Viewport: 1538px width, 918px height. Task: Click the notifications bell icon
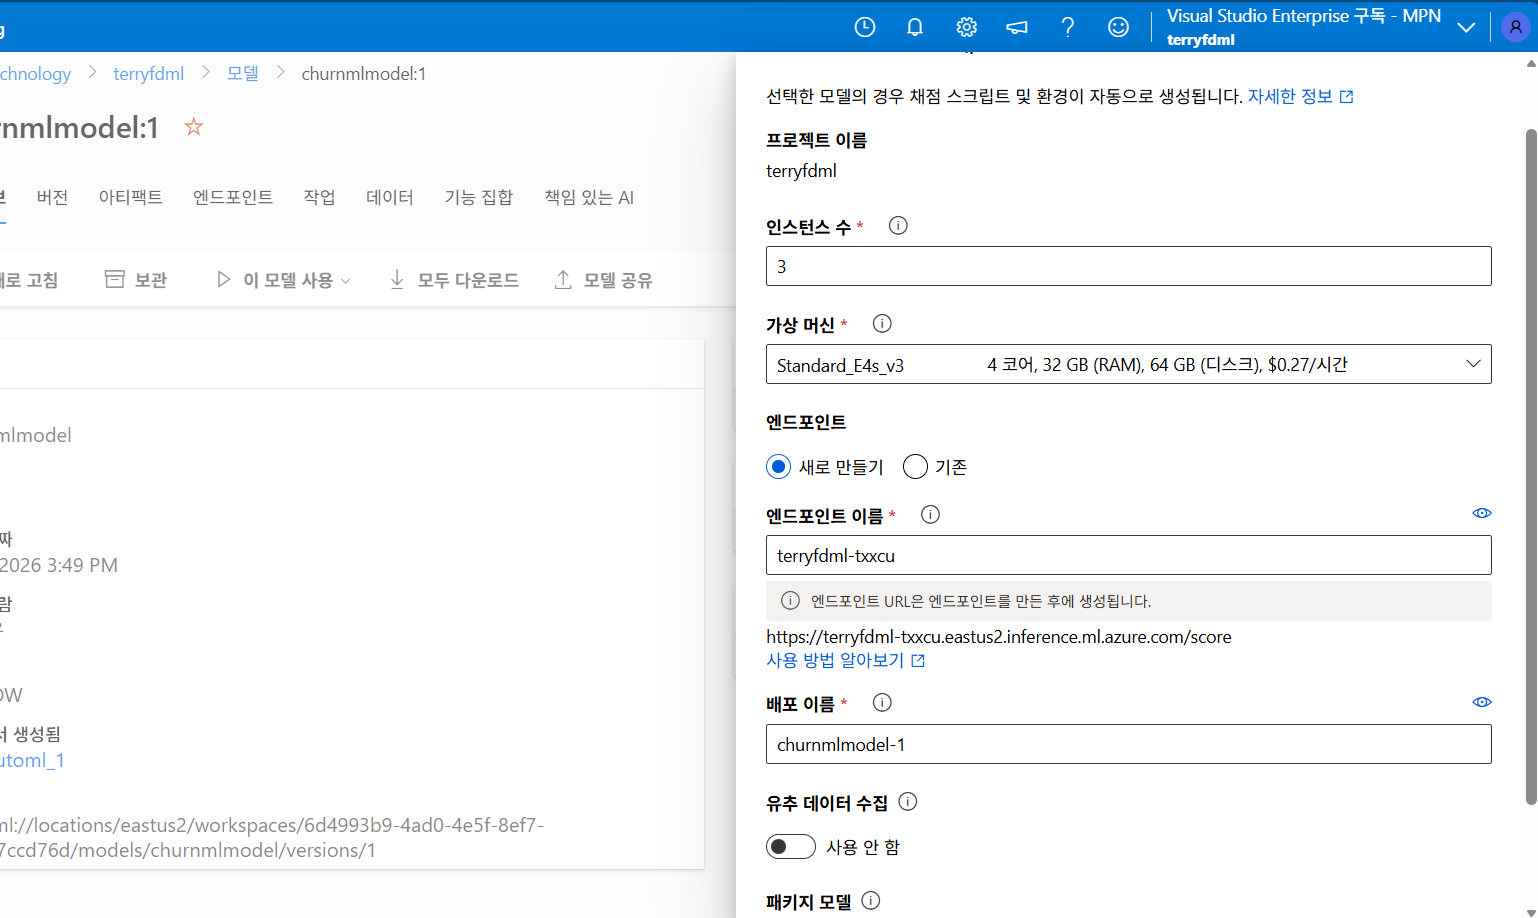pyautogui.click(x=914, y=26)
